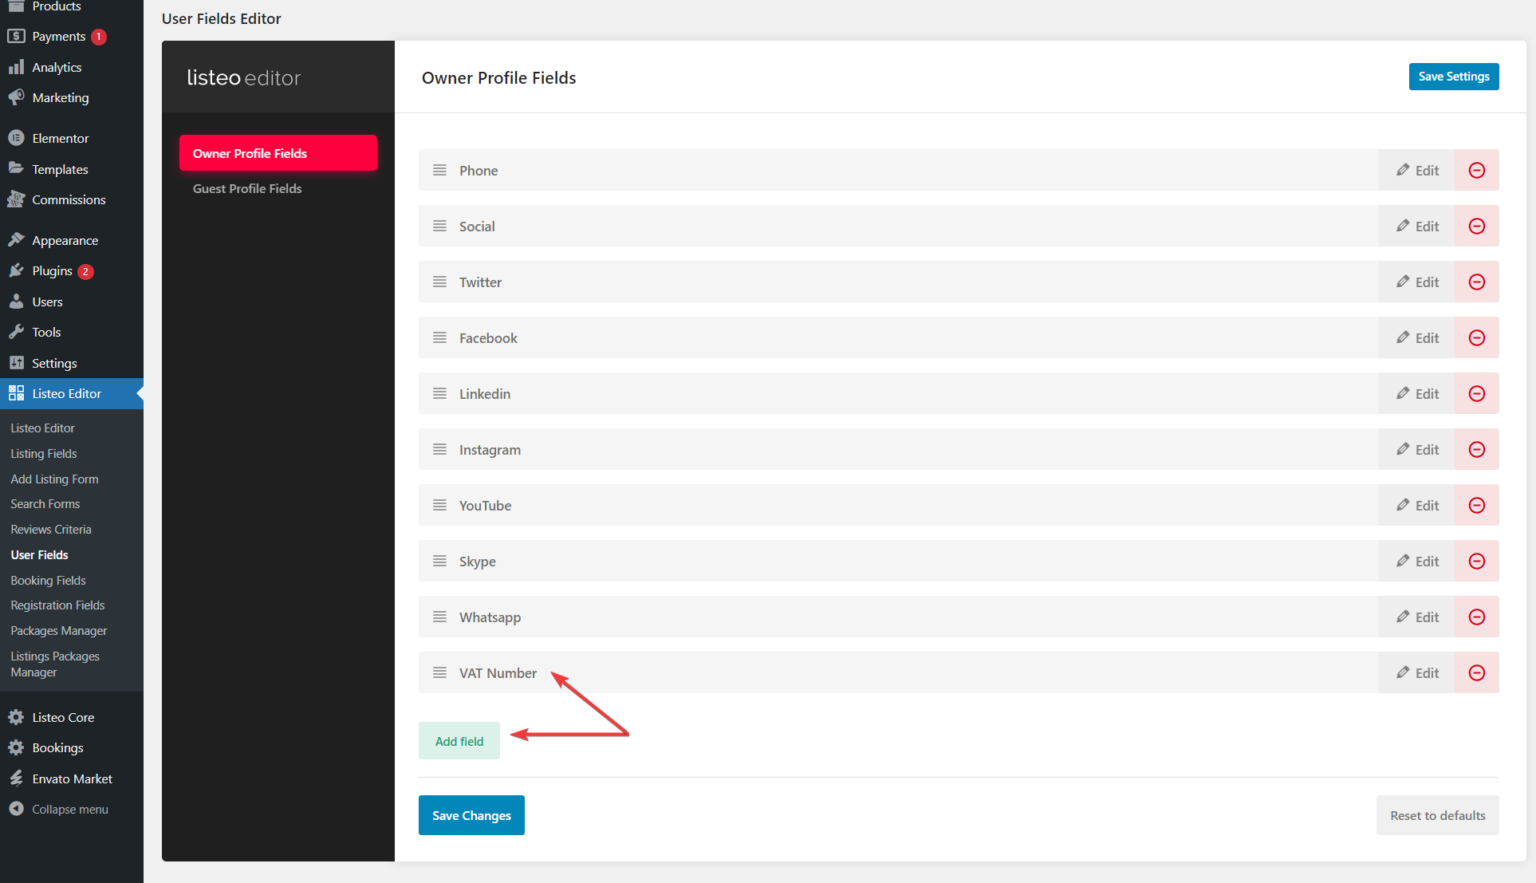Click the Elementor icon in sidebar

coord(16,138)
